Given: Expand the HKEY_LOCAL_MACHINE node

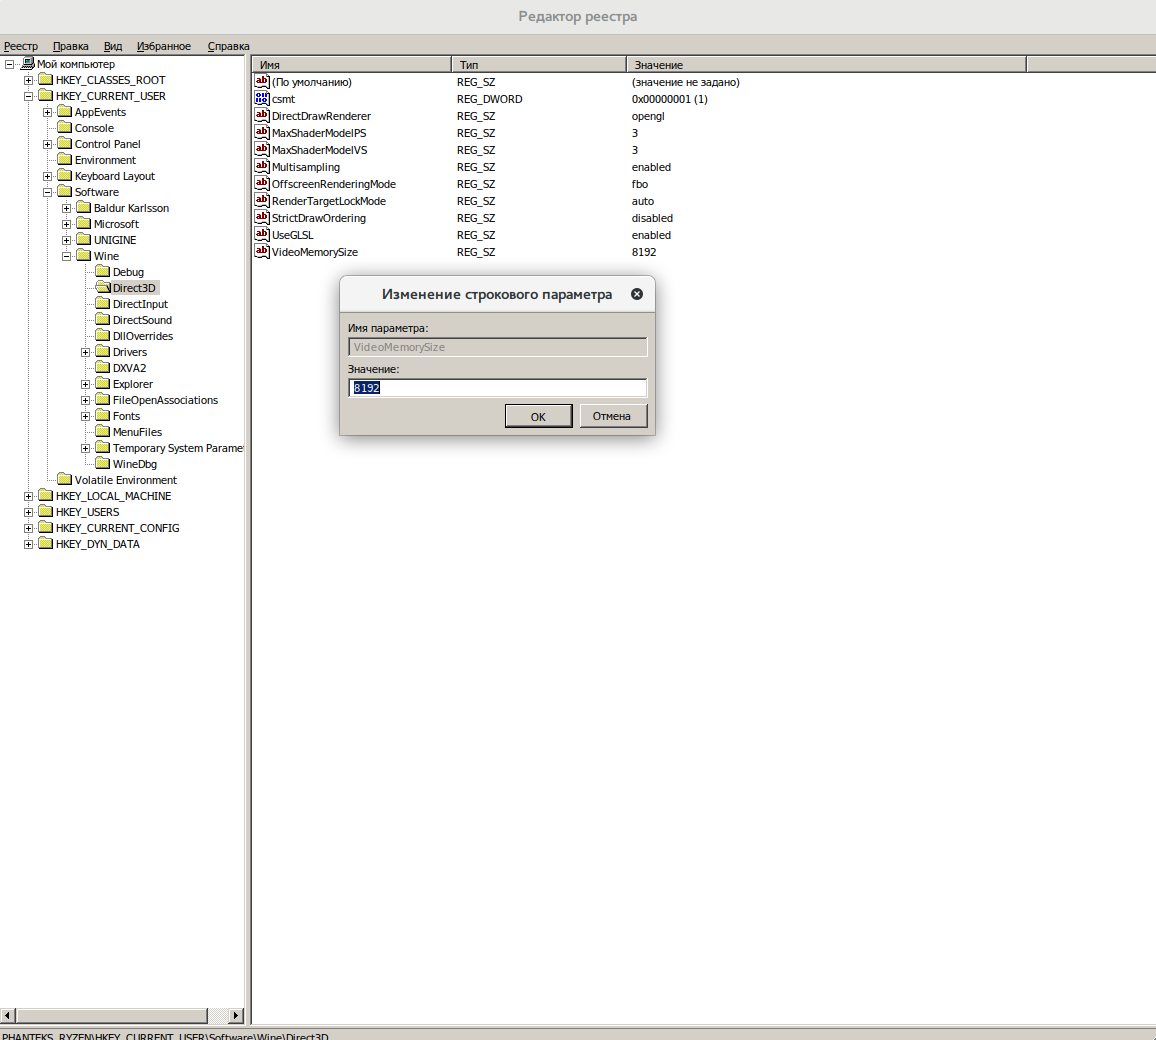Looking at the screenshot, I should [29, 496].
